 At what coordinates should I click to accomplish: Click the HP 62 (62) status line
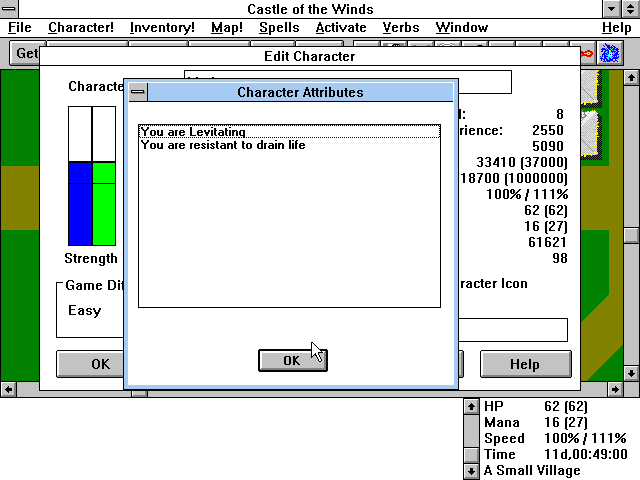coord(536,406)
